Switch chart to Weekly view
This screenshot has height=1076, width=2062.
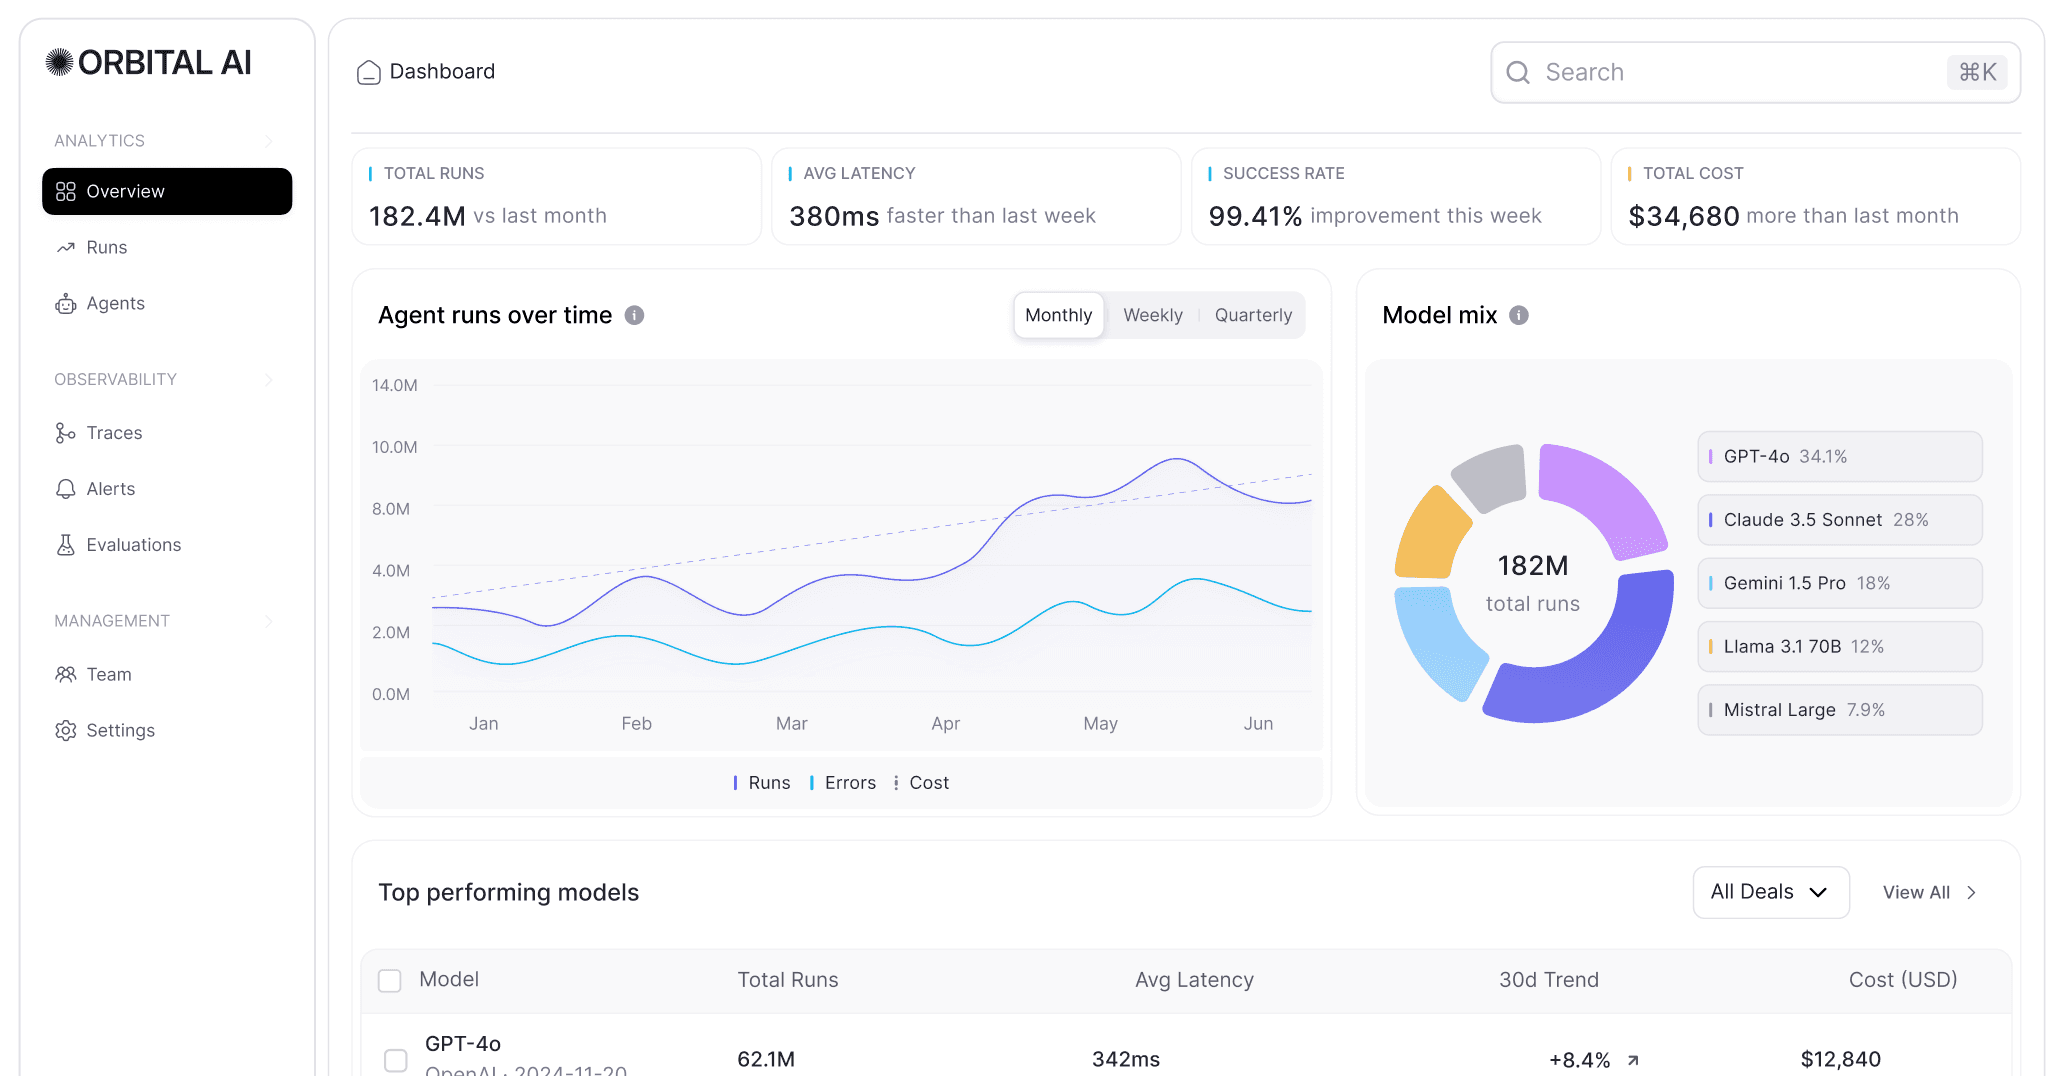coord(1153,316)
